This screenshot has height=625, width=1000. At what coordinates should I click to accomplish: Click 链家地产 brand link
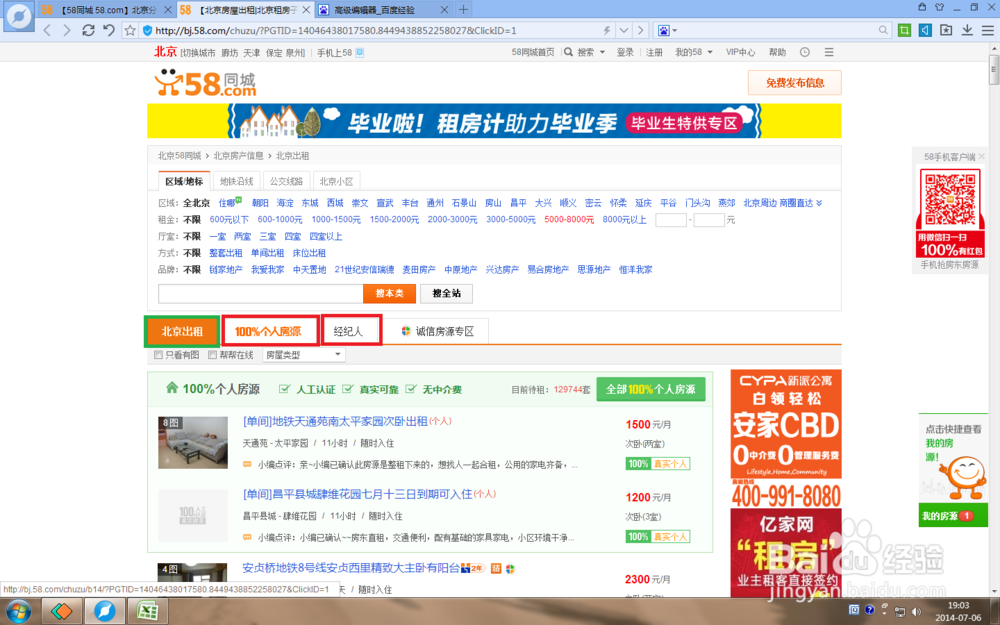(226, 269)
